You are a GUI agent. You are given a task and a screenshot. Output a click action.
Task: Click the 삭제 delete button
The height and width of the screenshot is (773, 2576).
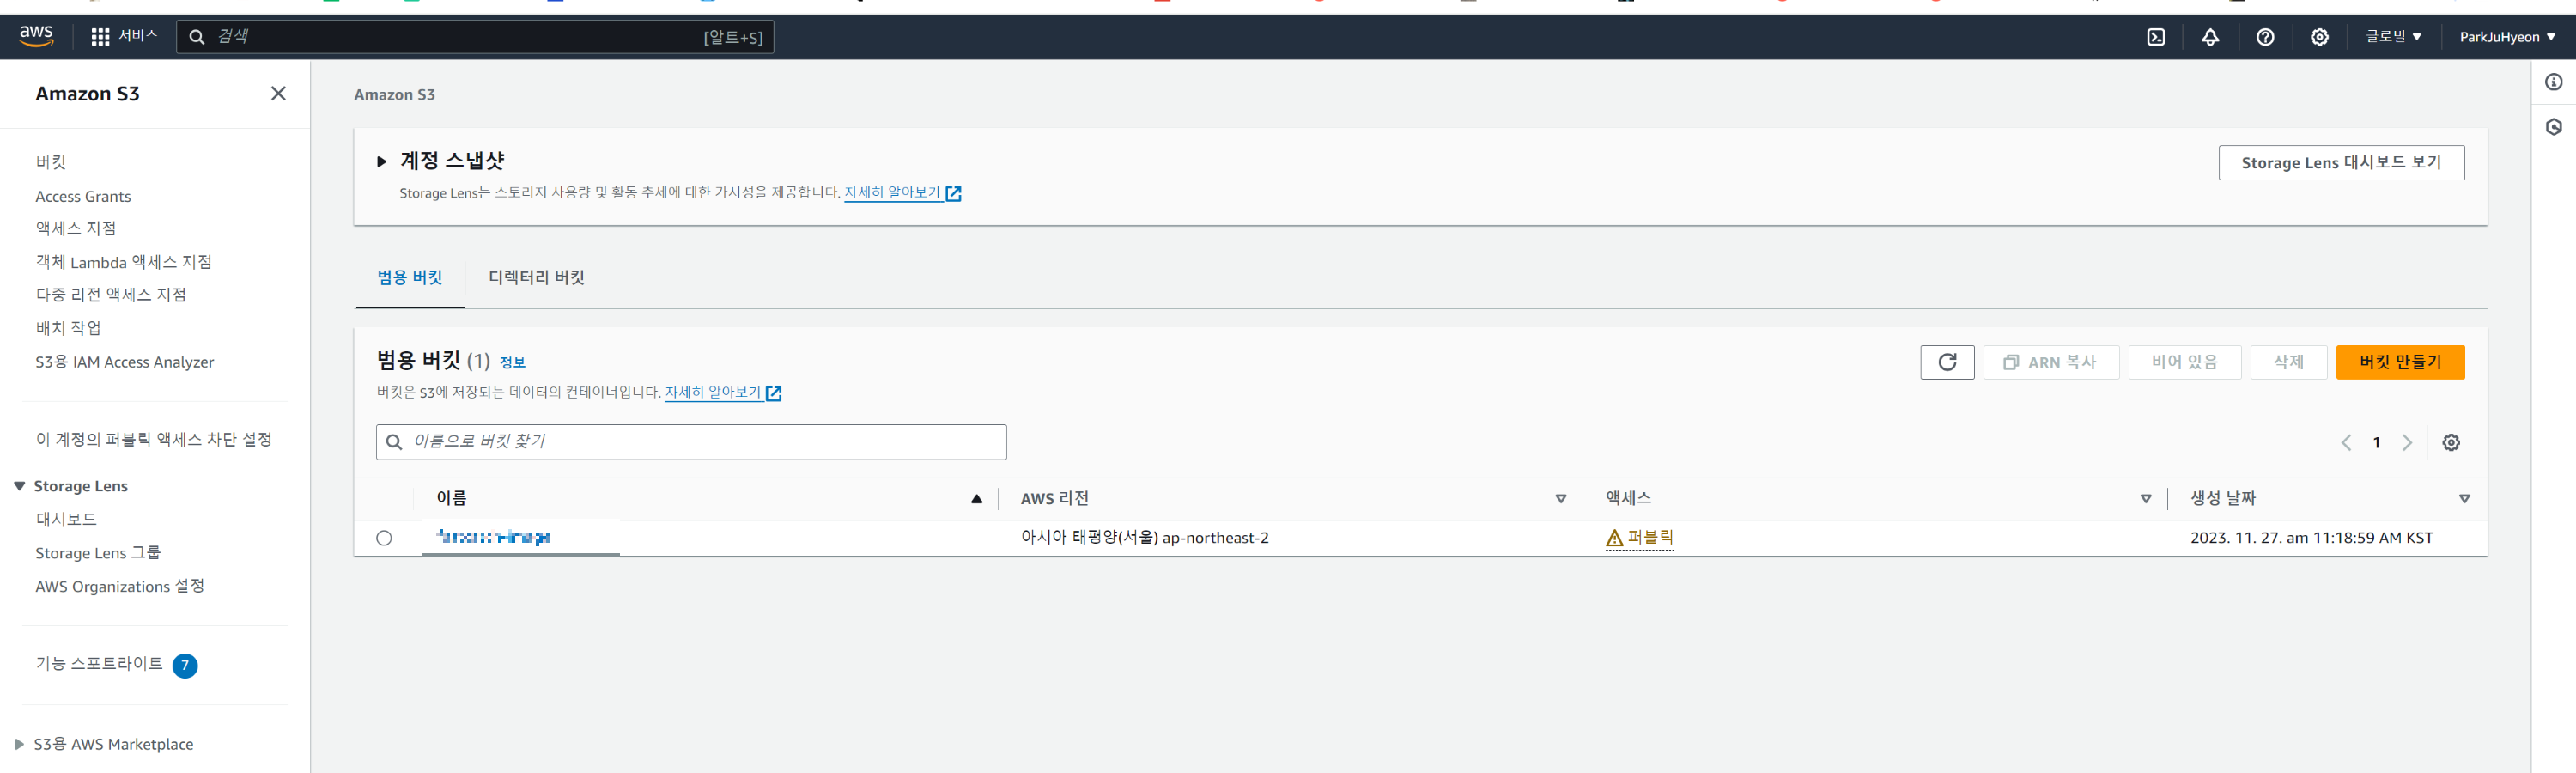click(2288, 362)
